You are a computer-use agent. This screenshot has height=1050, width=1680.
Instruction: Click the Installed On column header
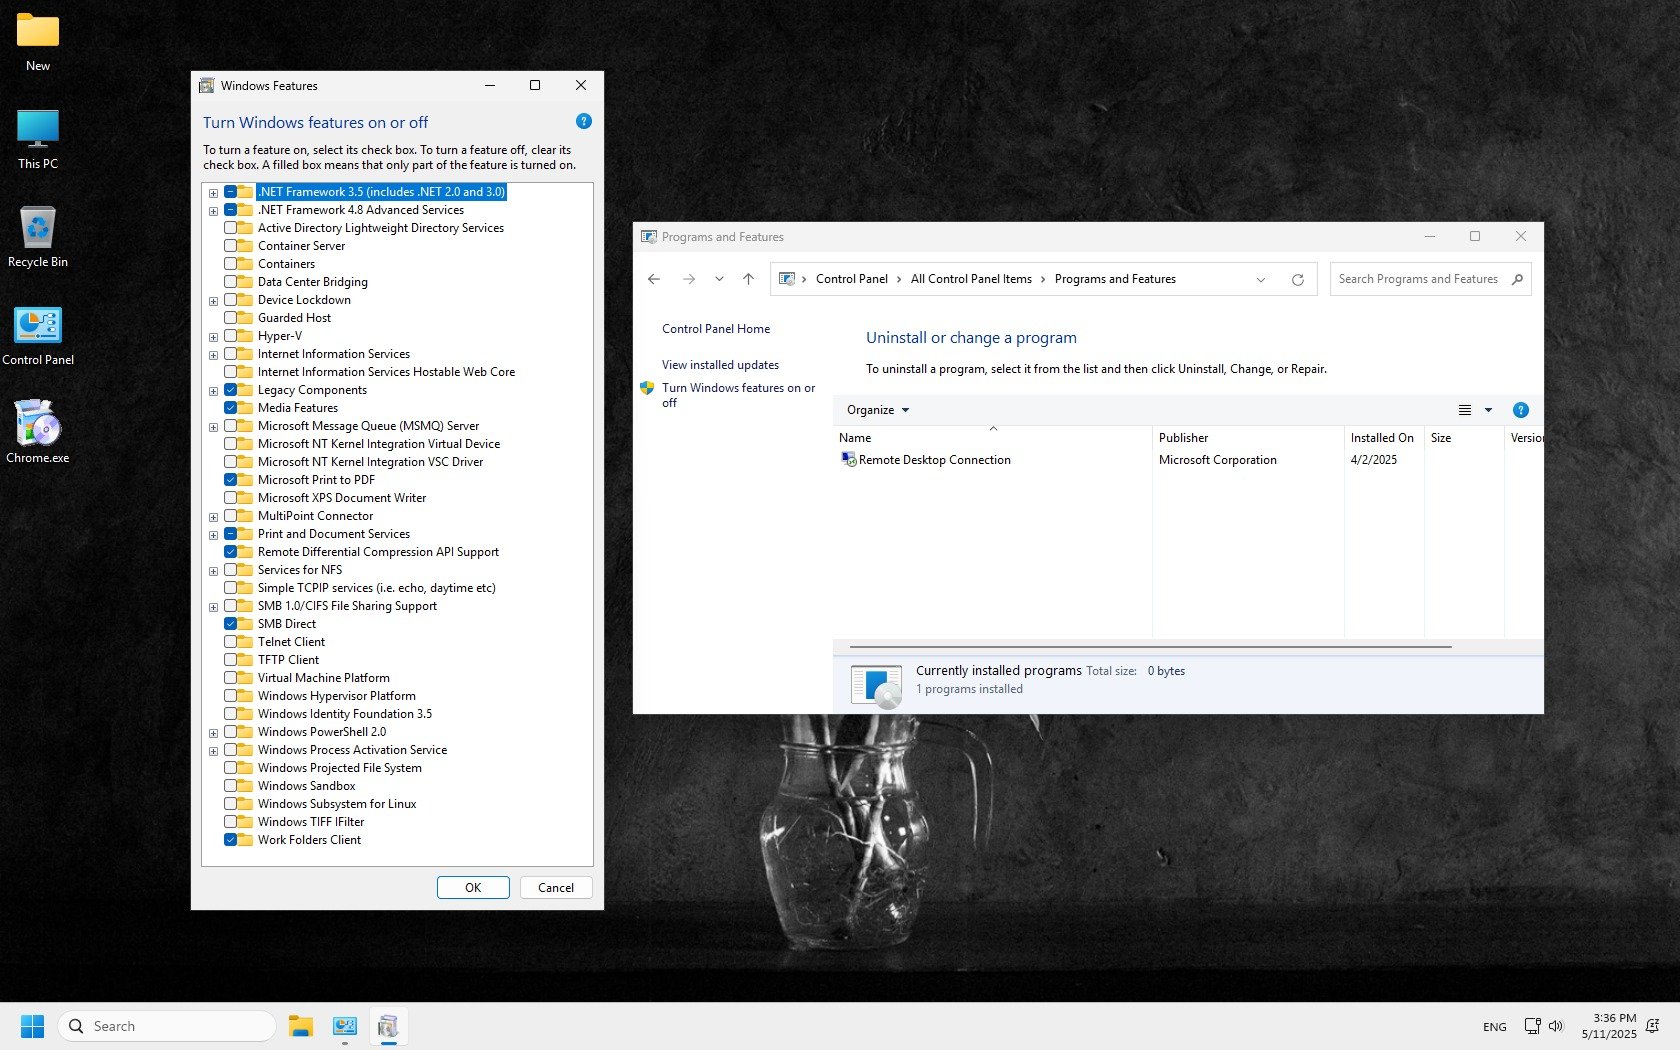click(x=1381, y=438)
